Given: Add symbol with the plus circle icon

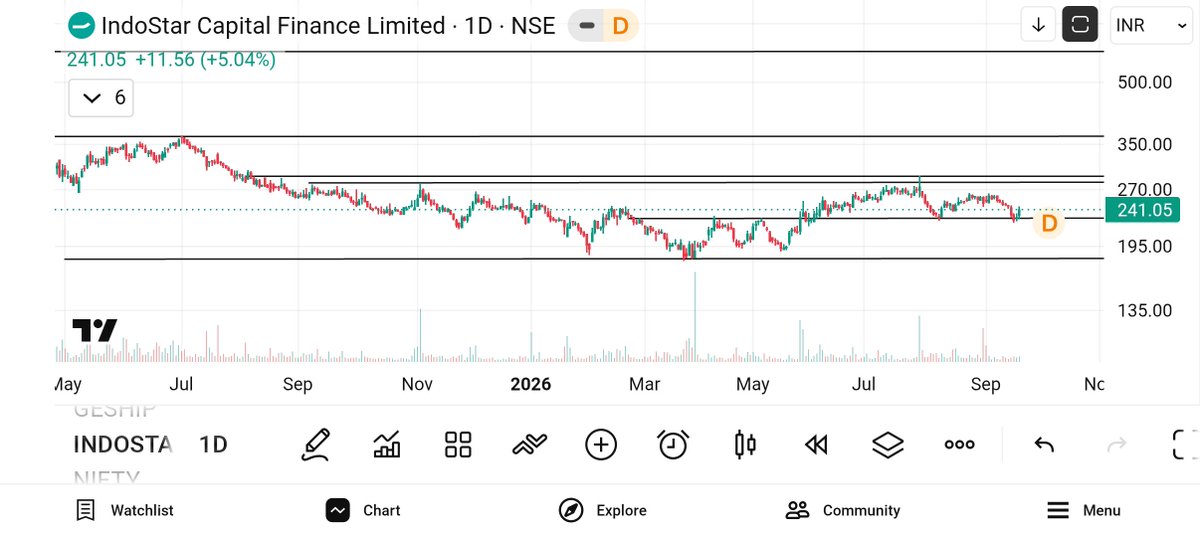Looking at the screenshot, I should pos(601,444).
